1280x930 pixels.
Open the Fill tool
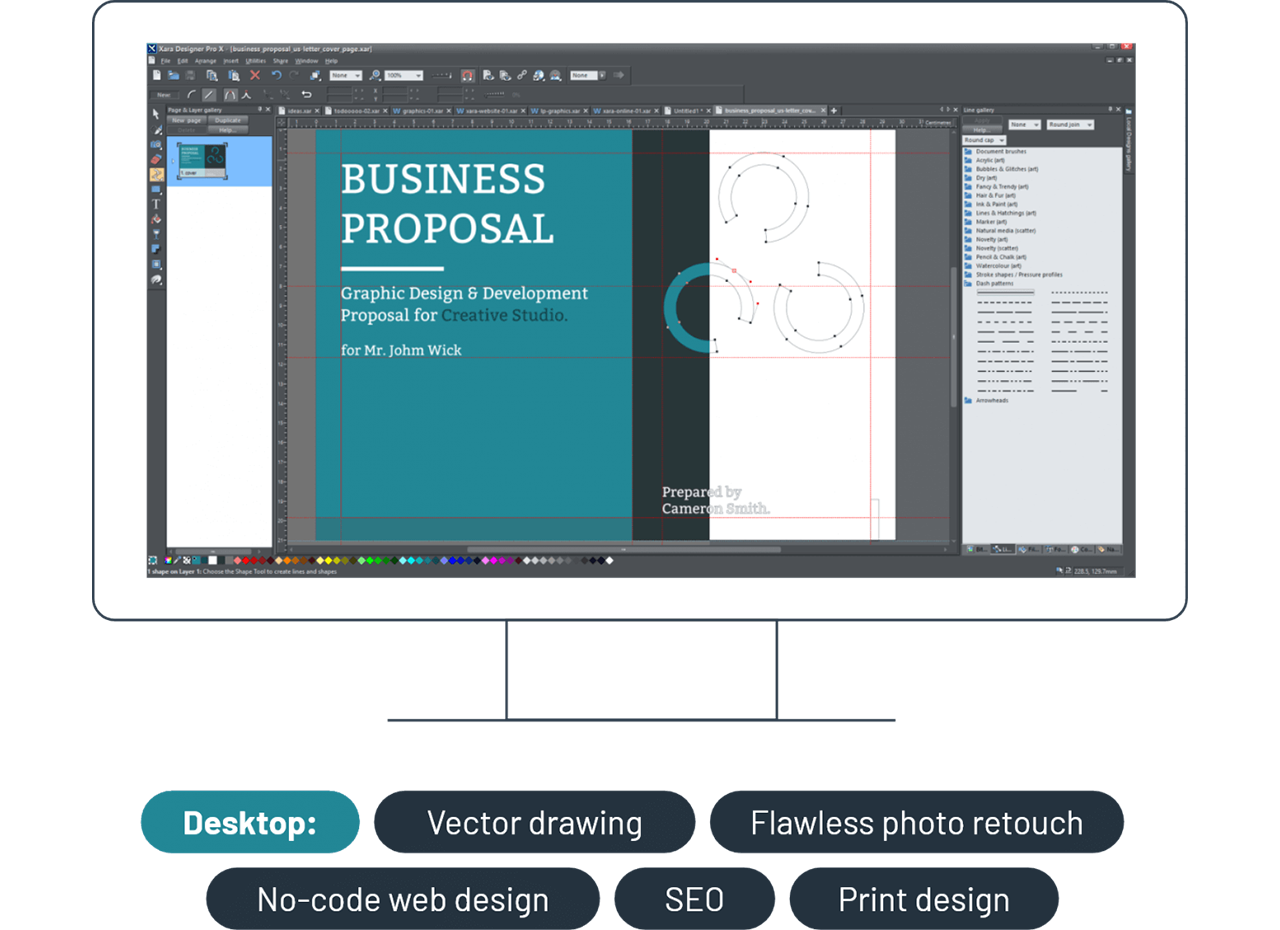click(x=156, y=219)
